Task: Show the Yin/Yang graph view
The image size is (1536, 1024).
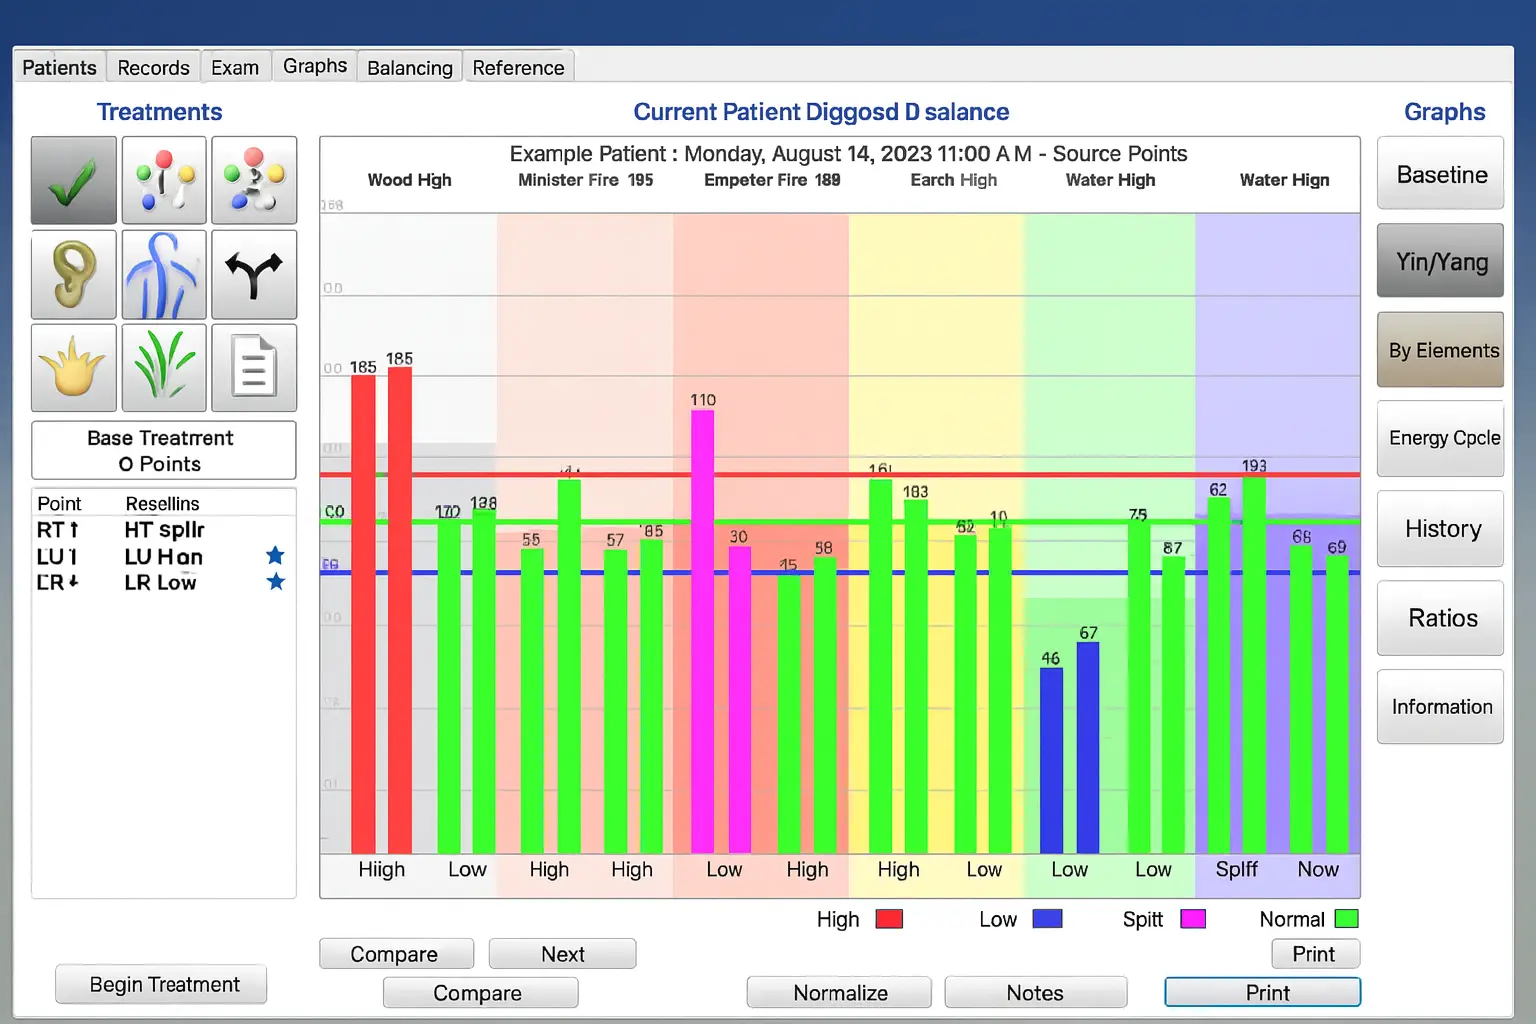Action: pos(1440,261)
